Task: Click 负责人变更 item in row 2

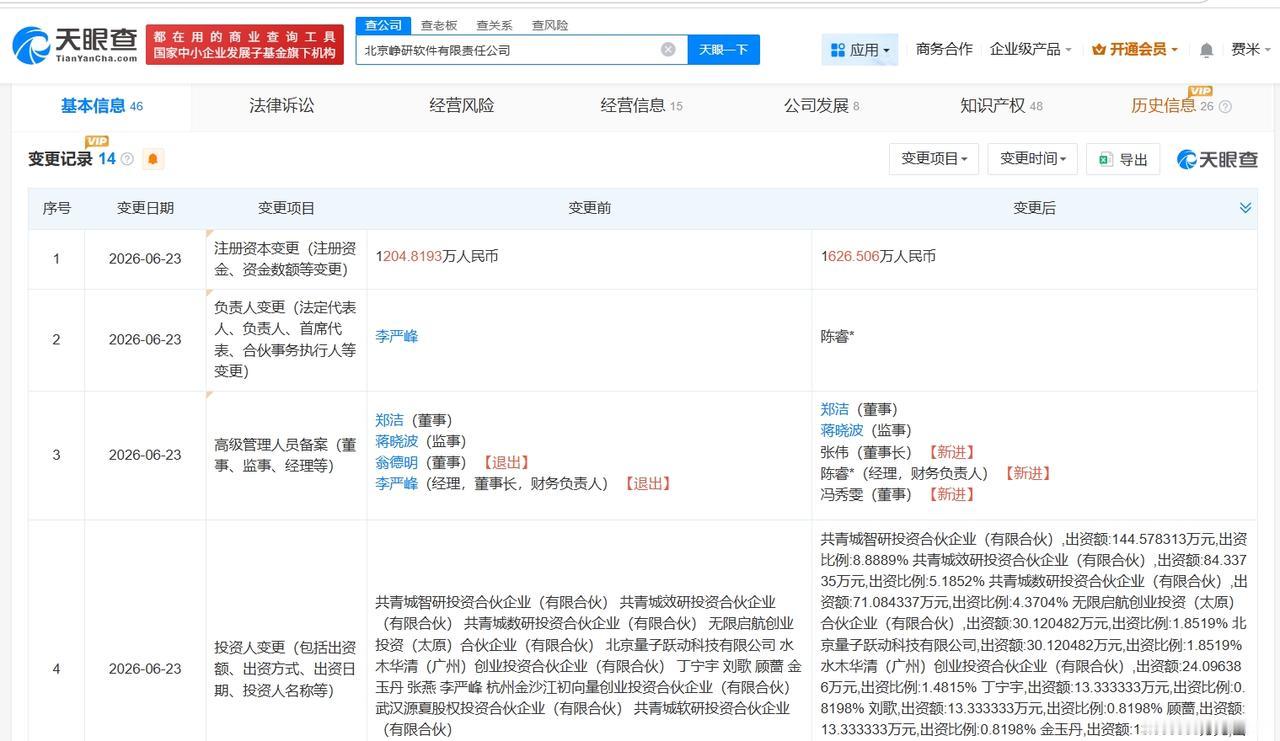Action: coord(285,339)
